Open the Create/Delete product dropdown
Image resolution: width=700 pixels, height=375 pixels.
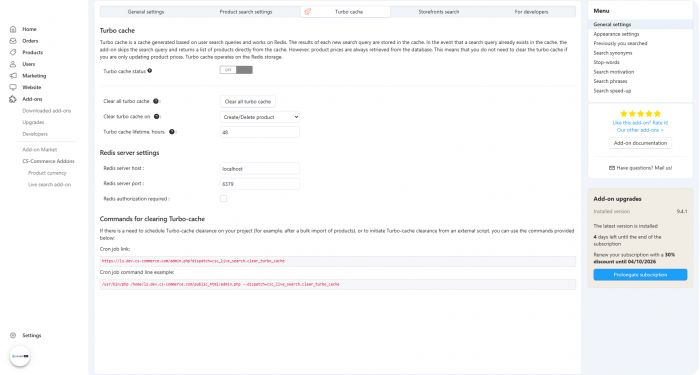click(x=259, y=117)
